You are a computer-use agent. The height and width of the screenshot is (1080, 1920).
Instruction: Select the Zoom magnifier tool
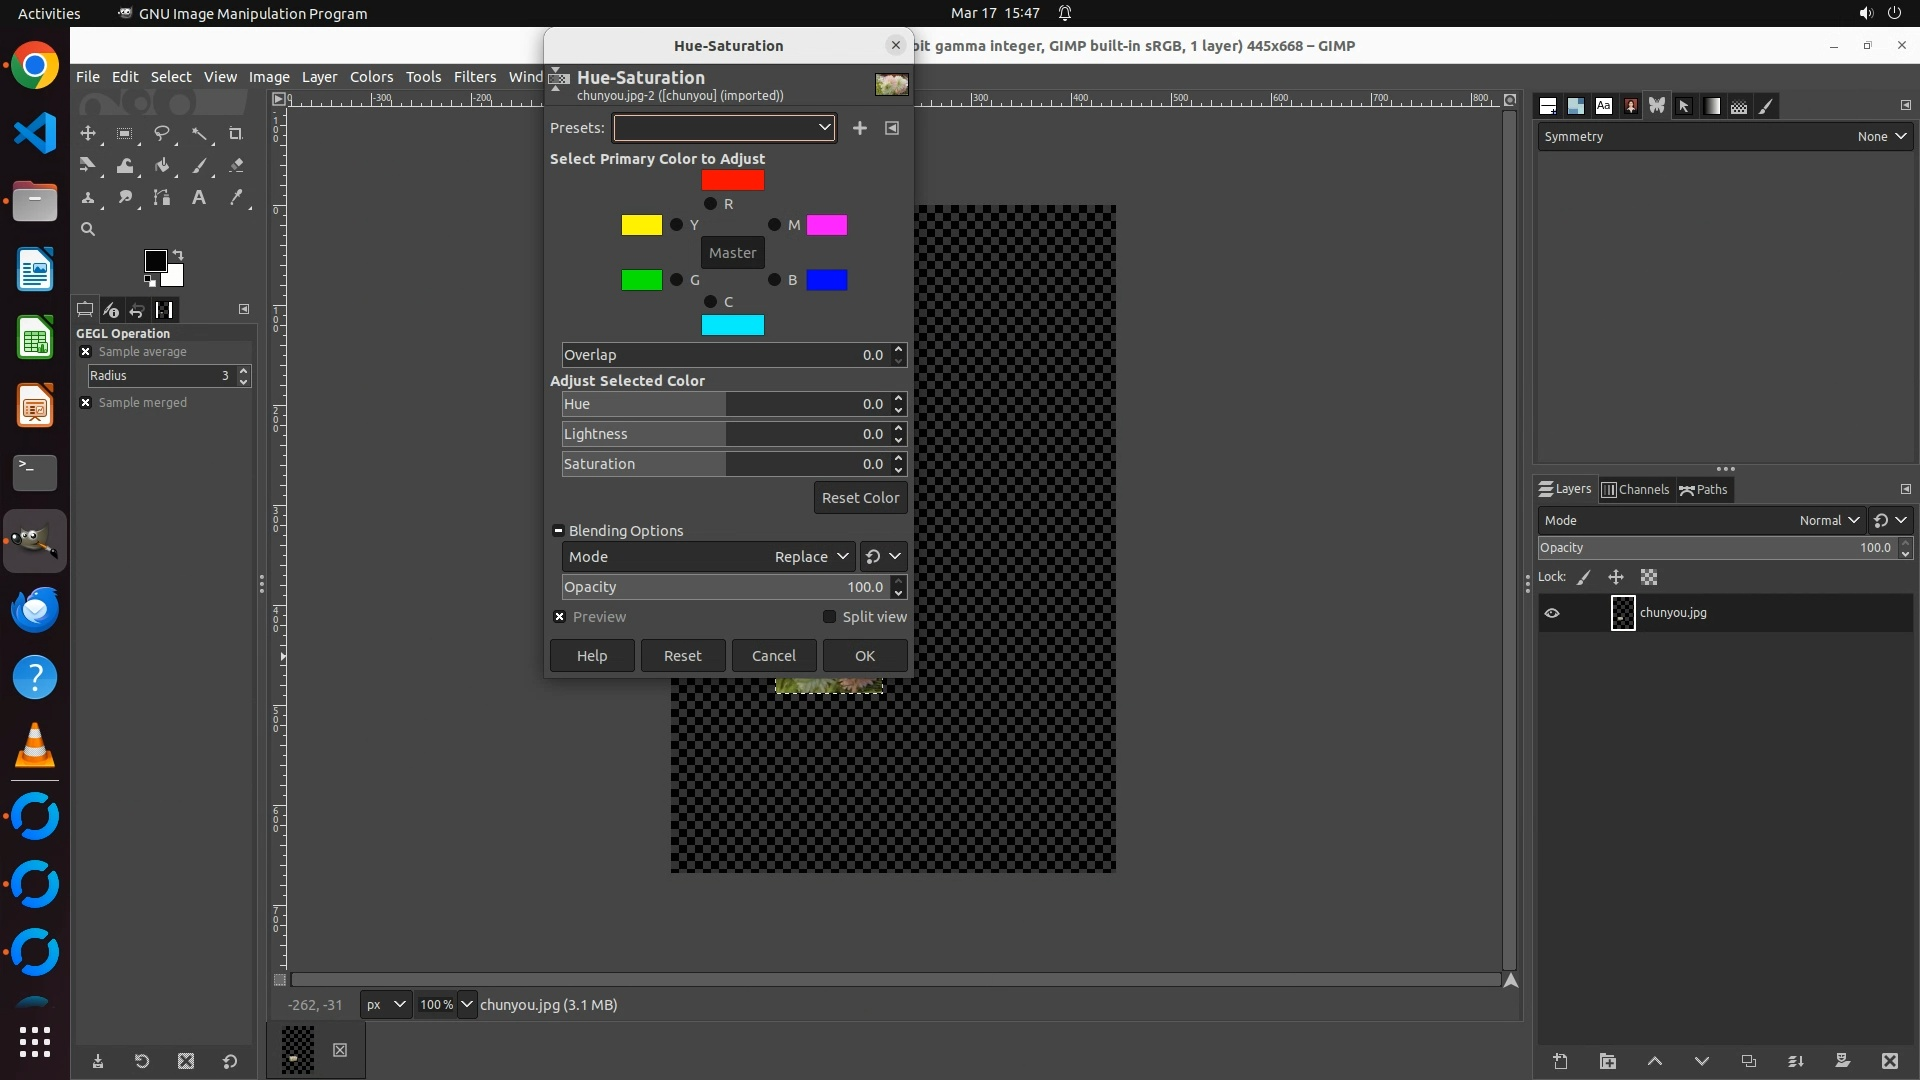coord(88,229)
